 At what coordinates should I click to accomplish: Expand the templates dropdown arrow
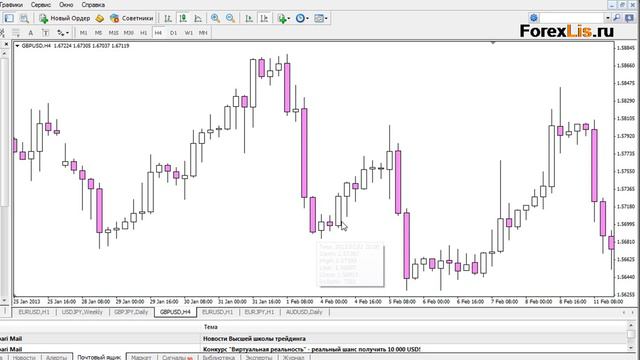click(x=326, y=18)
